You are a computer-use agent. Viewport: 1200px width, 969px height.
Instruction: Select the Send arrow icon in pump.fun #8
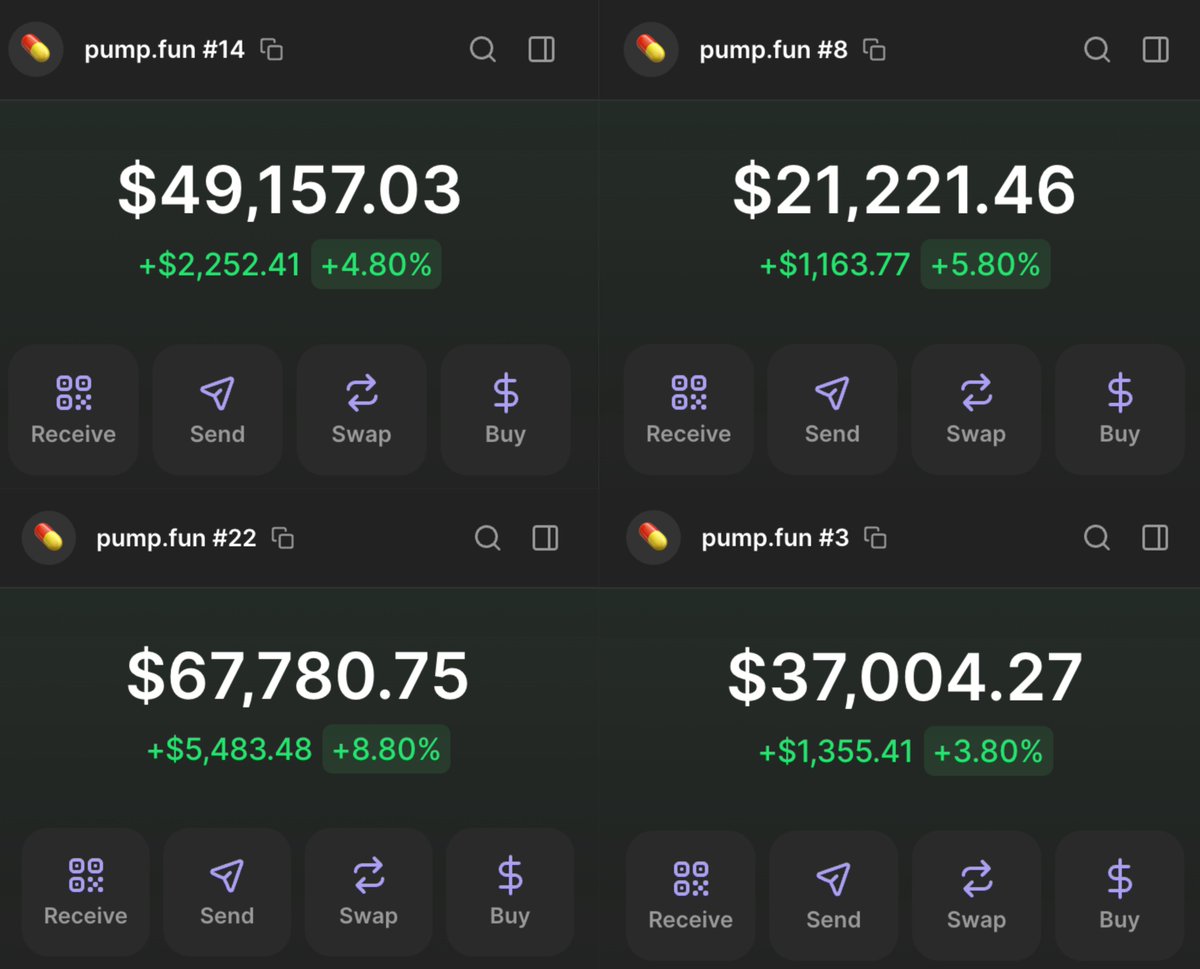(832, 392)
